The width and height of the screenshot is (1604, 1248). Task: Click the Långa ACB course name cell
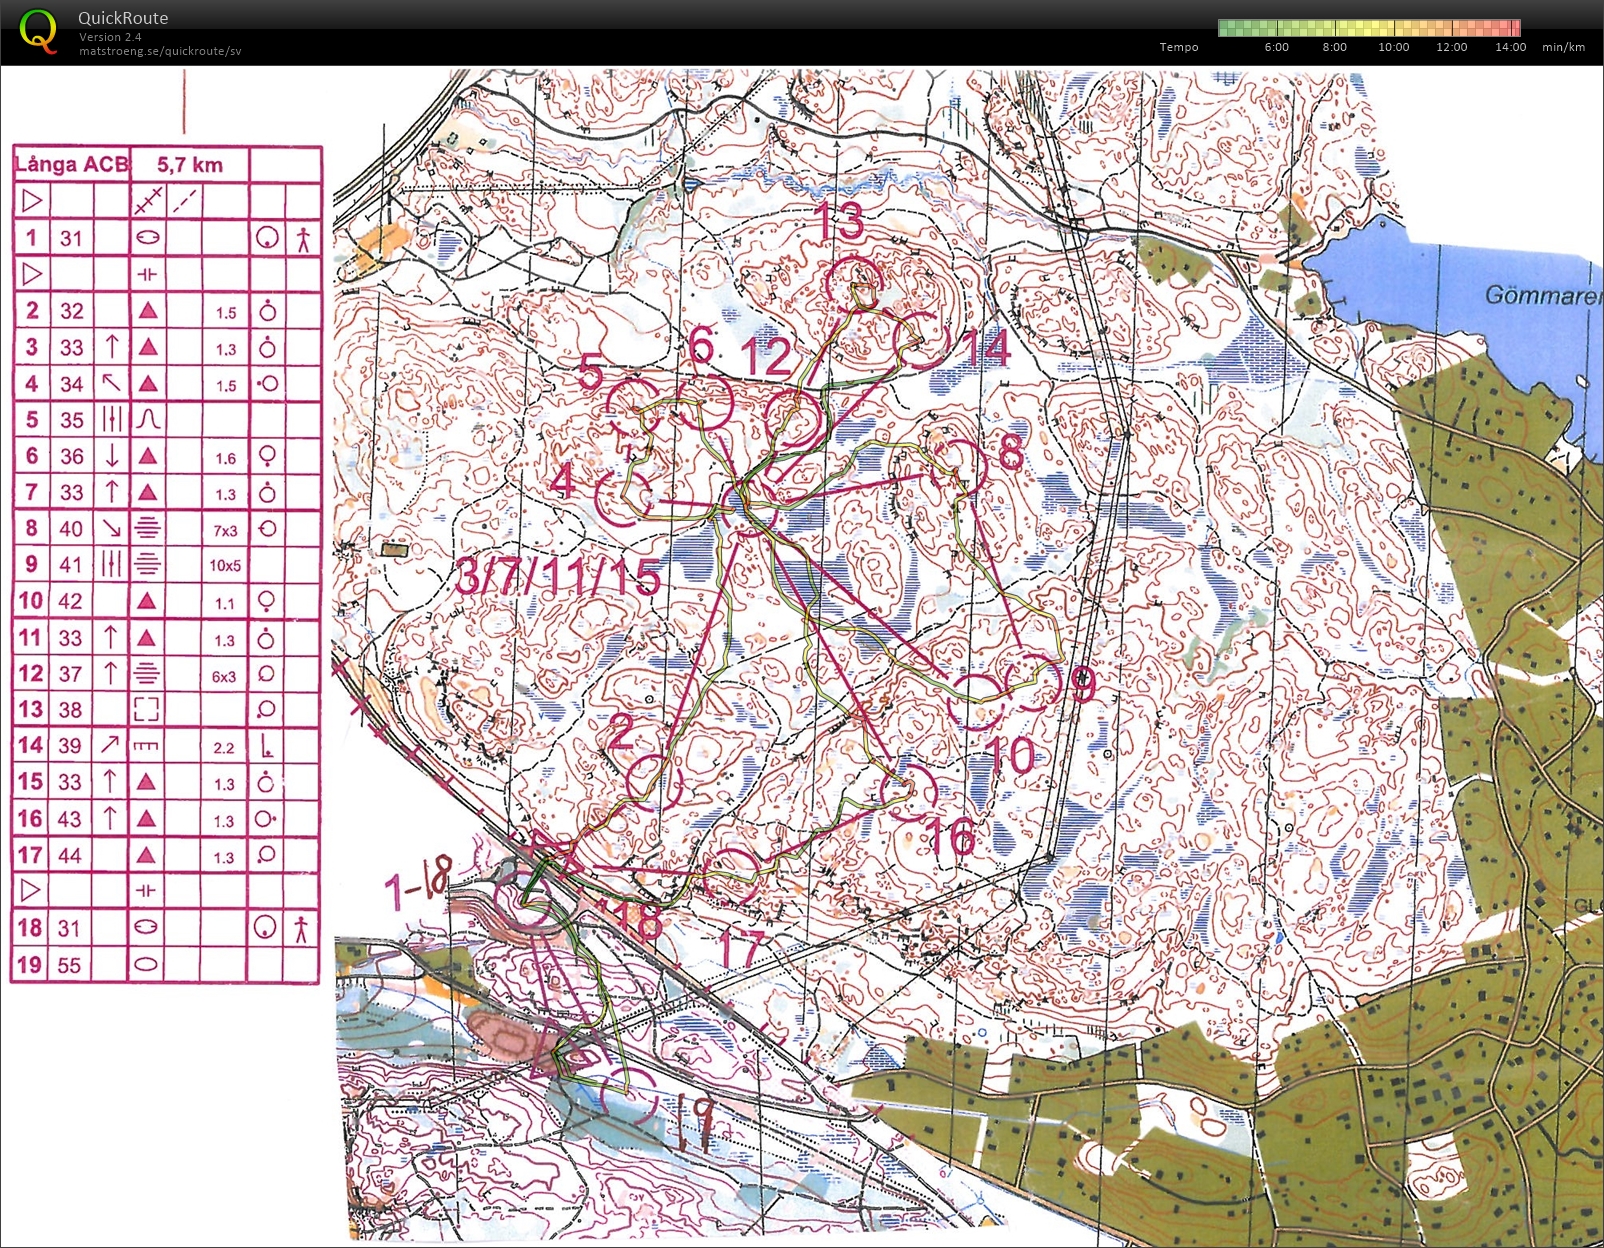[x=72, y=165]
